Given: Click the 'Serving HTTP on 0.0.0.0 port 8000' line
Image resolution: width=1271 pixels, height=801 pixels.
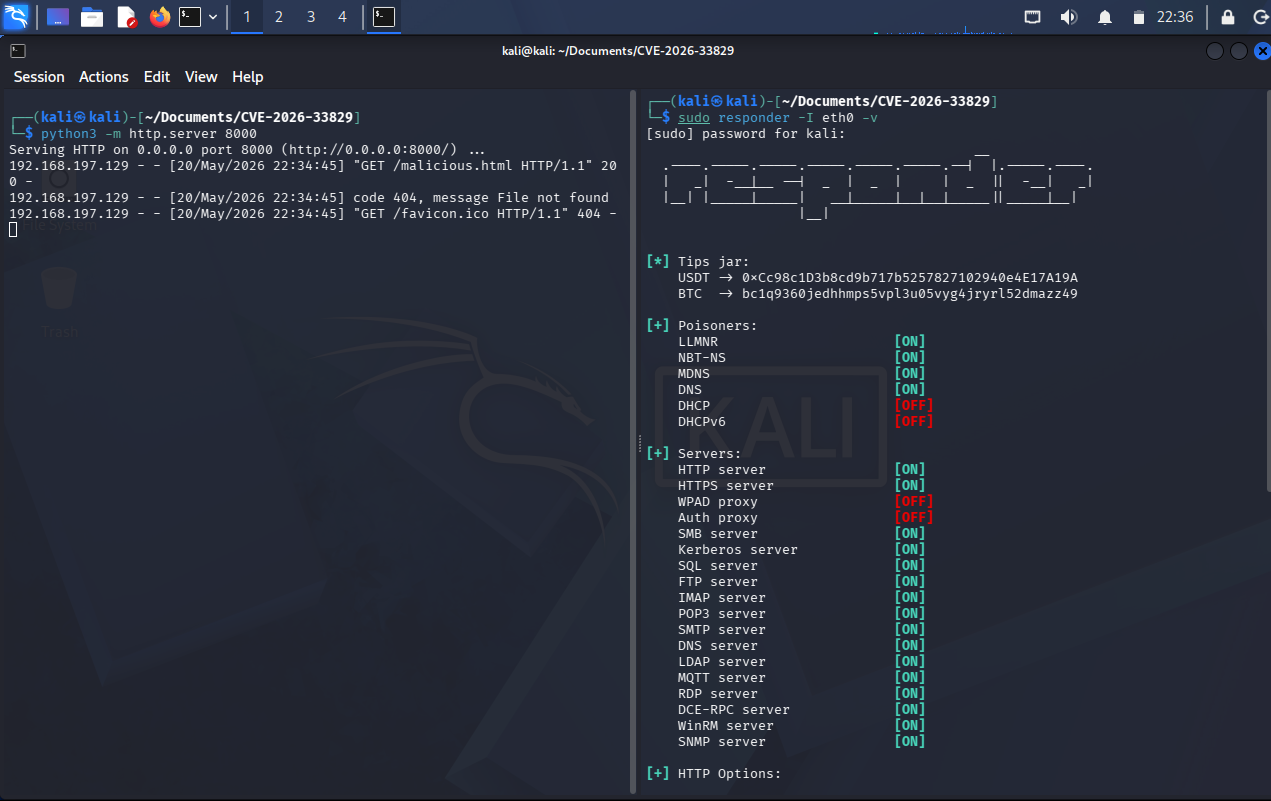Looking at the screenshot, I should [x=247, y=149].
